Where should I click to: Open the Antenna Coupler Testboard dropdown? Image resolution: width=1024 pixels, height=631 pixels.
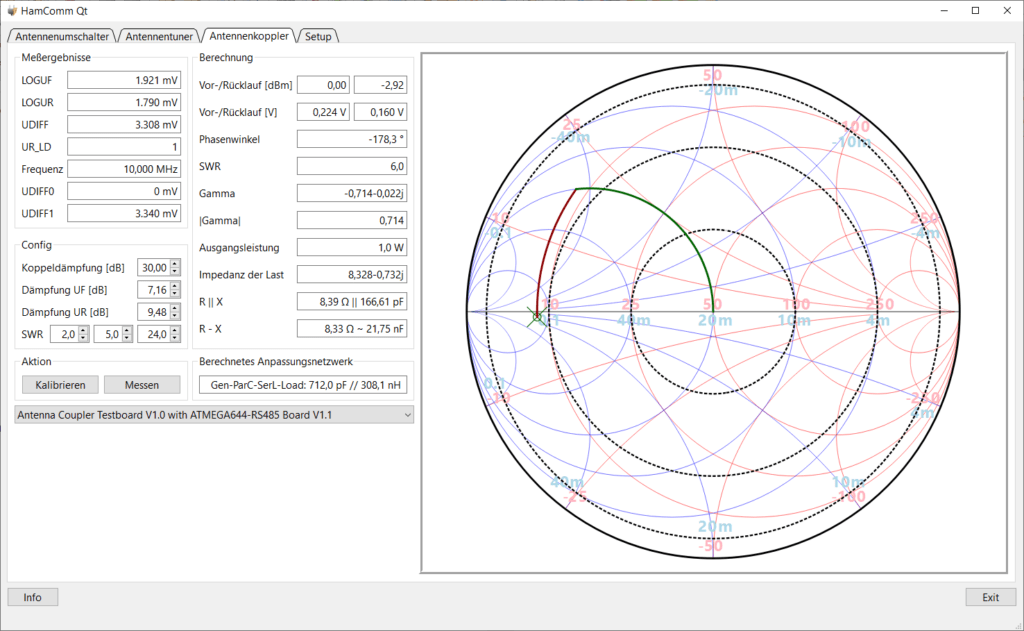214,415
